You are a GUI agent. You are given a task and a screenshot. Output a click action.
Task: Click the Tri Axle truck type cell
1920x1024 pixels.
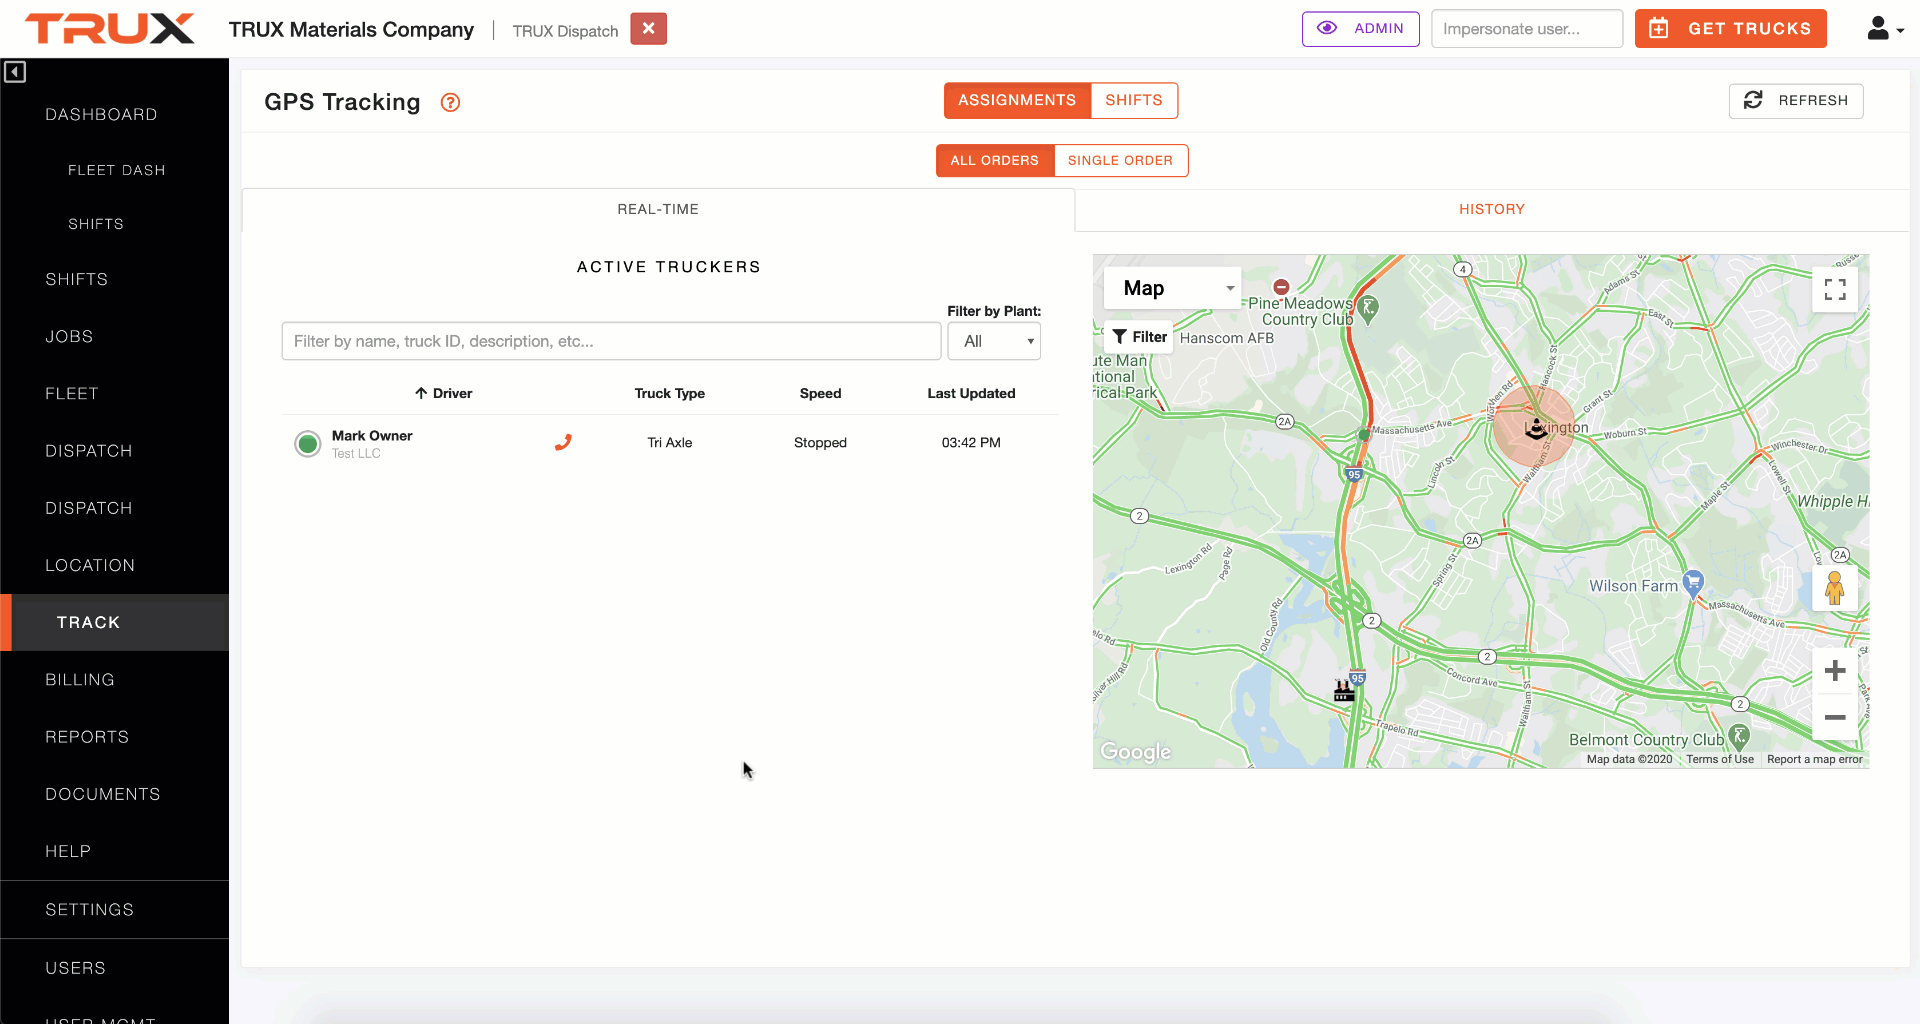point(670,442)
